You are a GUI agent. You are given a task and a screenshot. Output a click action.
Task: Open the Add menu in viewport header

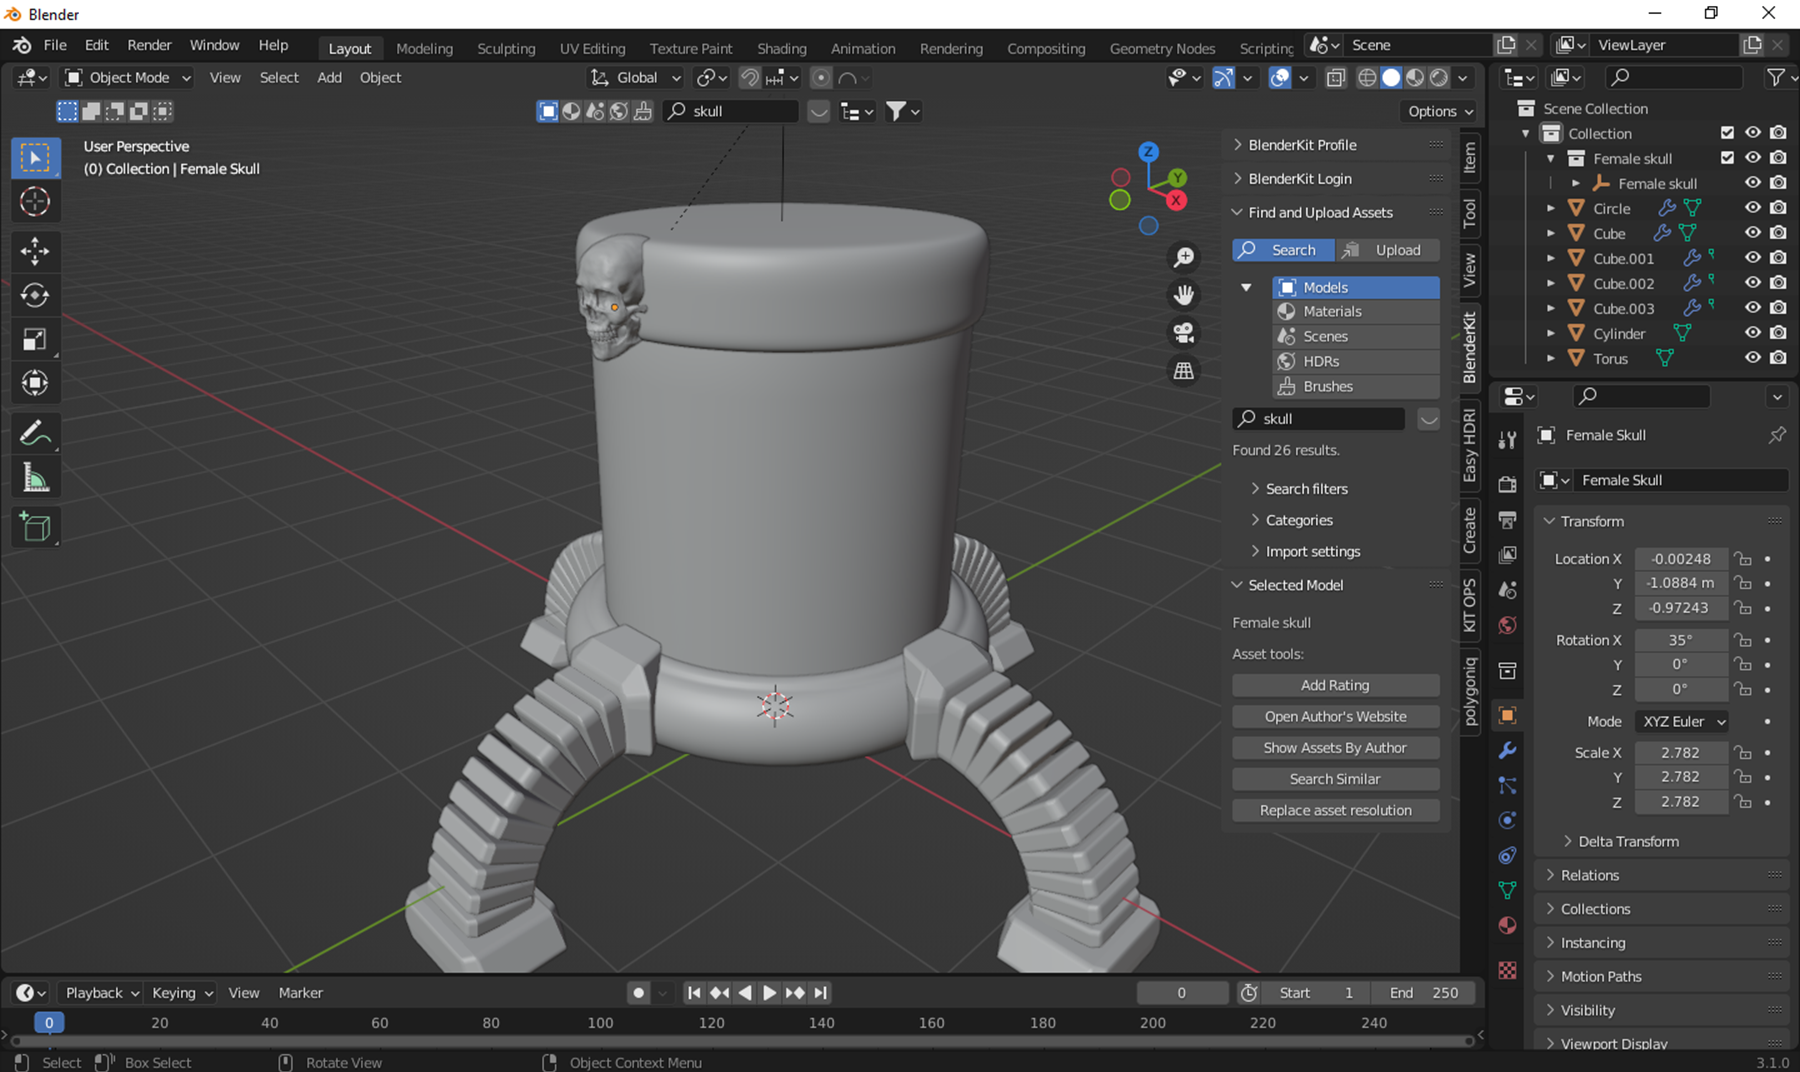click(329, 78)
